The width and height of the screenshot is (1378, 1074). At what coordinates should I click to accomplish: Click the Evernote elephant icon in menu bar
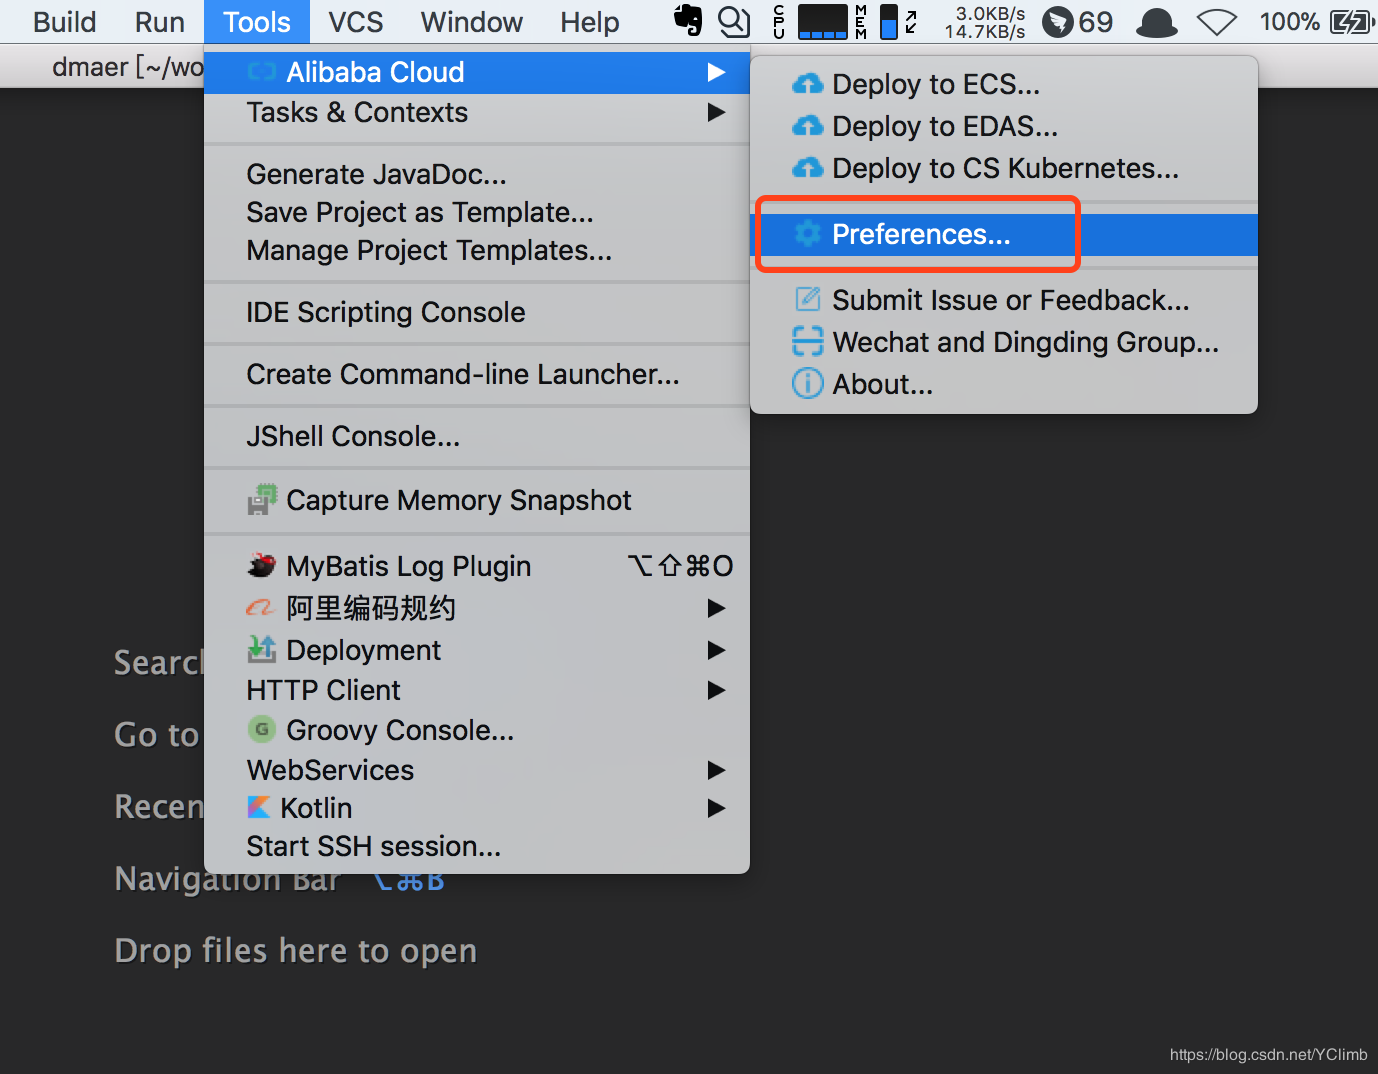[688, 20]
